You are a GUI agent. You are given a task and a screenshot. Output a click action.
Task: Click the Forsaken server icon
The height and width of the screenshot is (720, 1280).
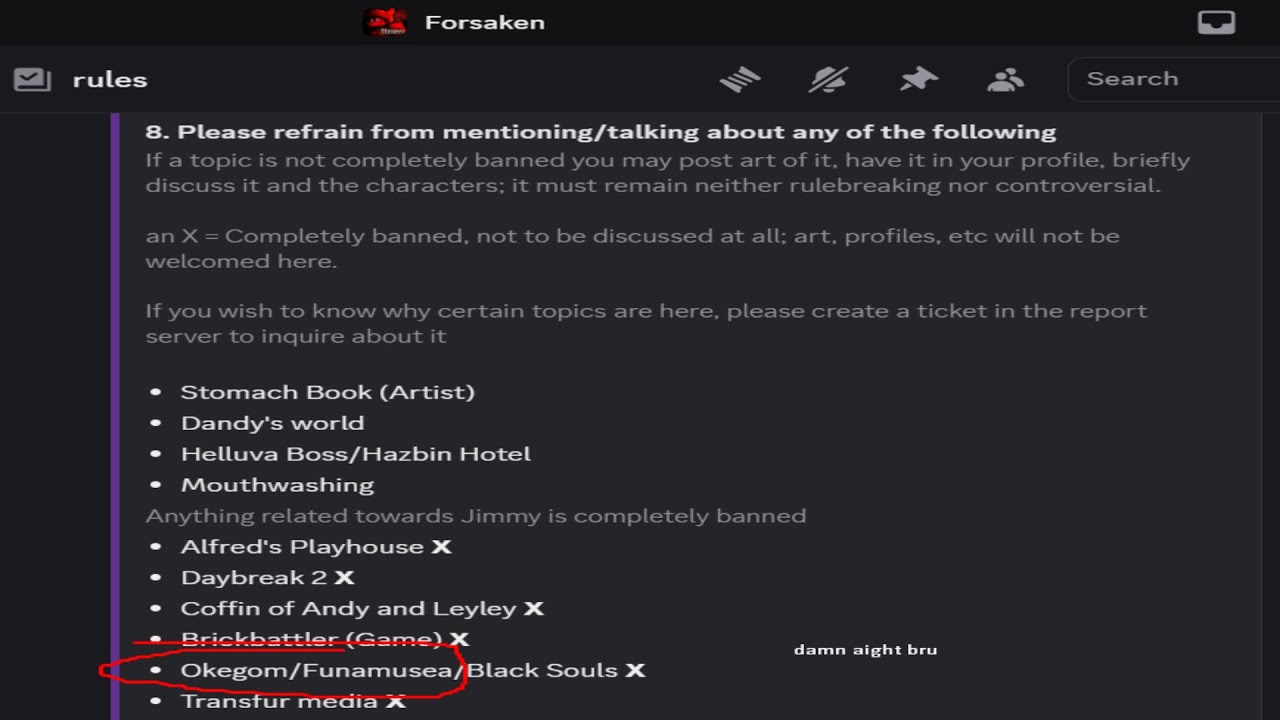pyautogui.click(x=385, y=22)
